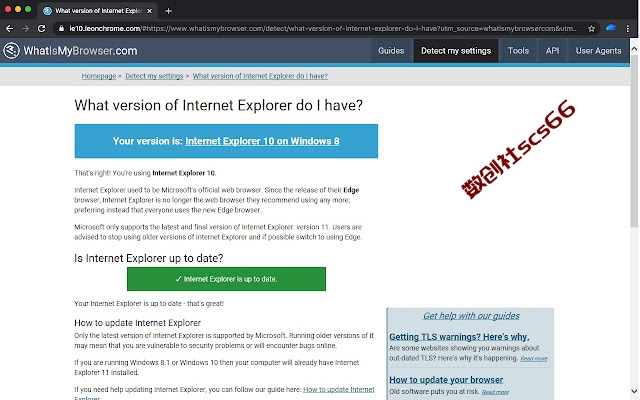
Task: Open the Guides menu
Action: click(391, 51)
